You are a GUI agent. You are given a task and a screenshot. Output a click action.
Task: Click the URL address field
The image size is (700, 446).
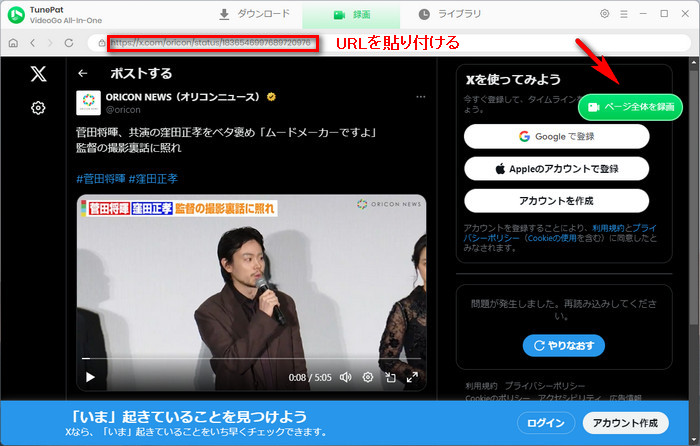pyautogui.click(x=389, y=43)
